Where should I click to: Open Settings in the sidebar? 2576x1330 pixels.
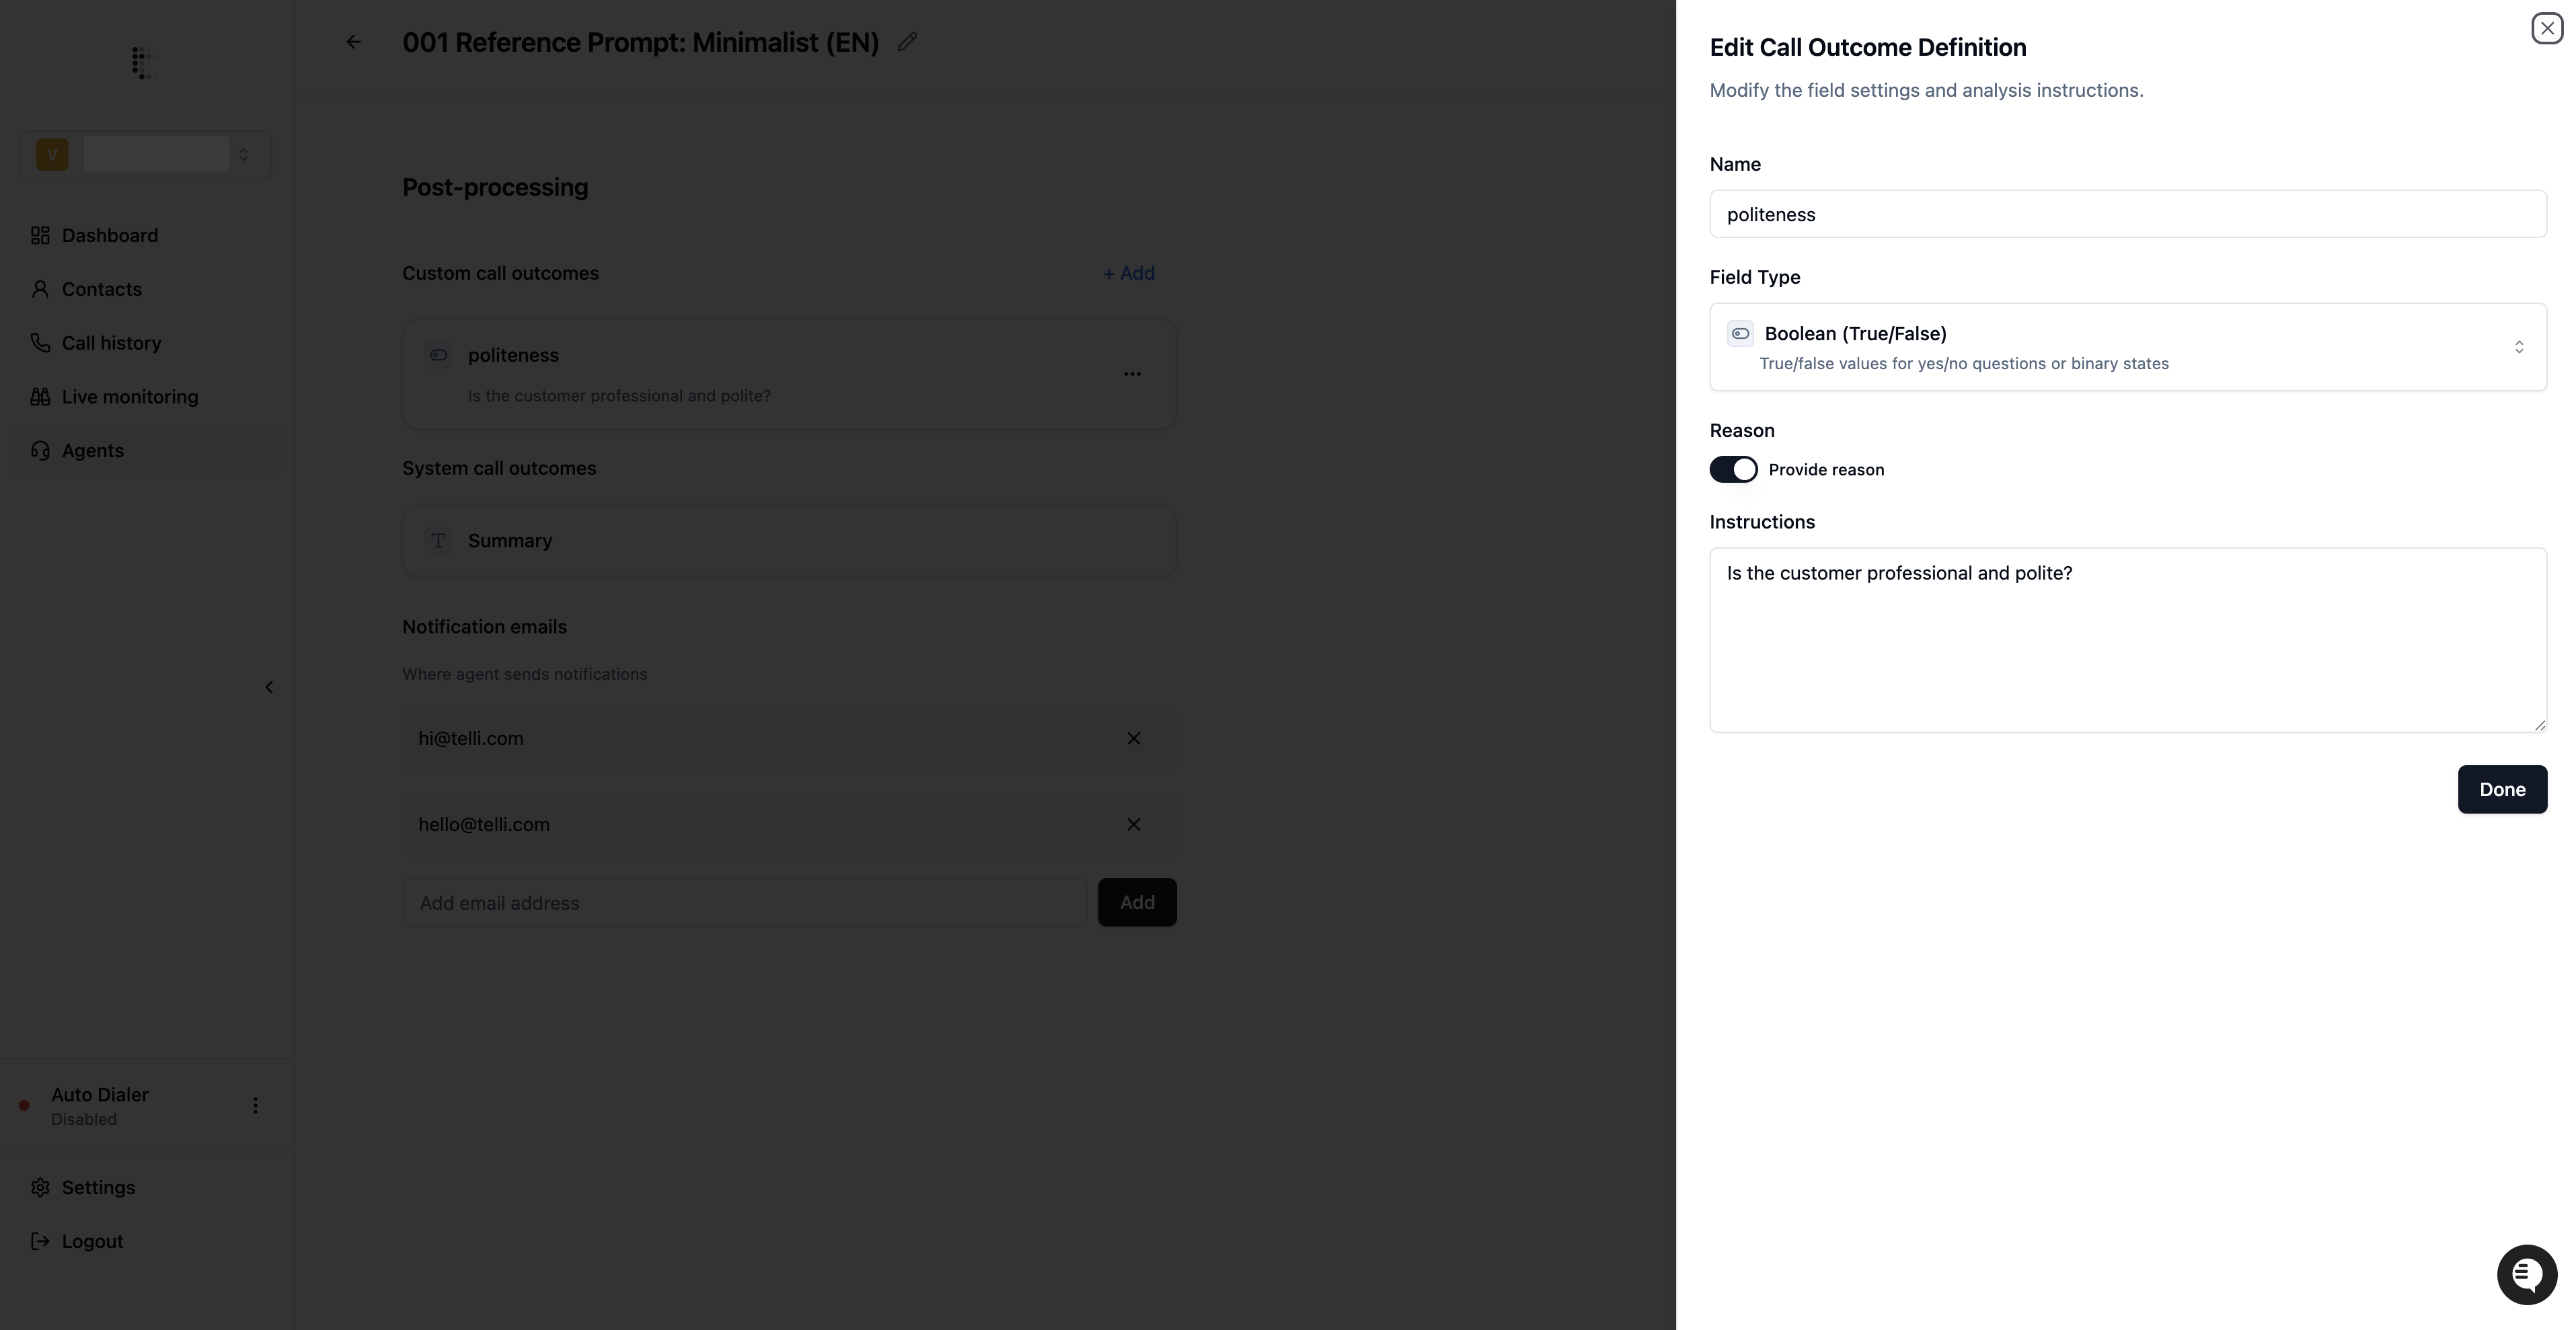98,1187
